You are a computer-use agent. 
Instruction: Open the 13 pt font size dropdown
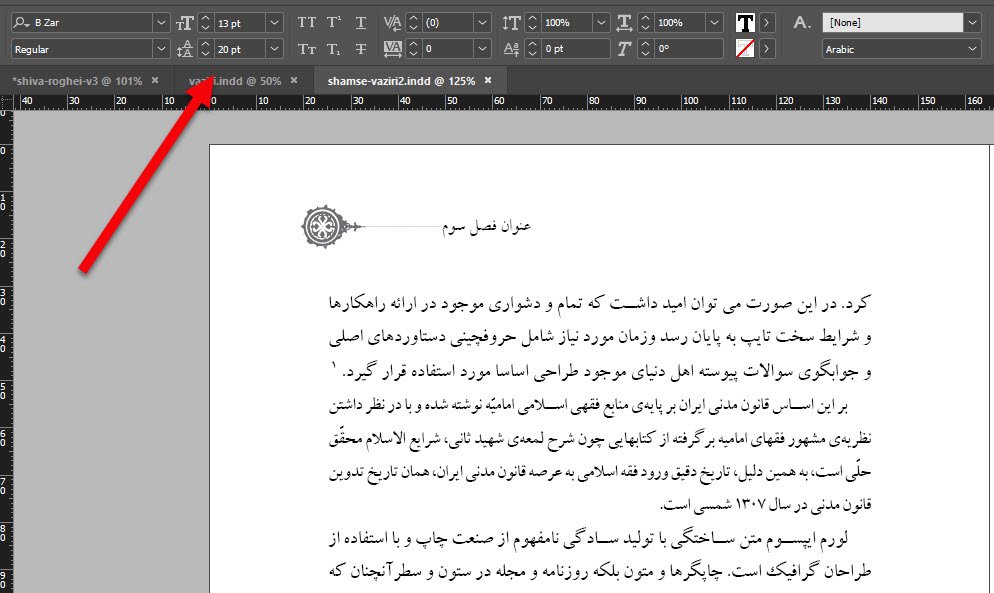[274, 22]
